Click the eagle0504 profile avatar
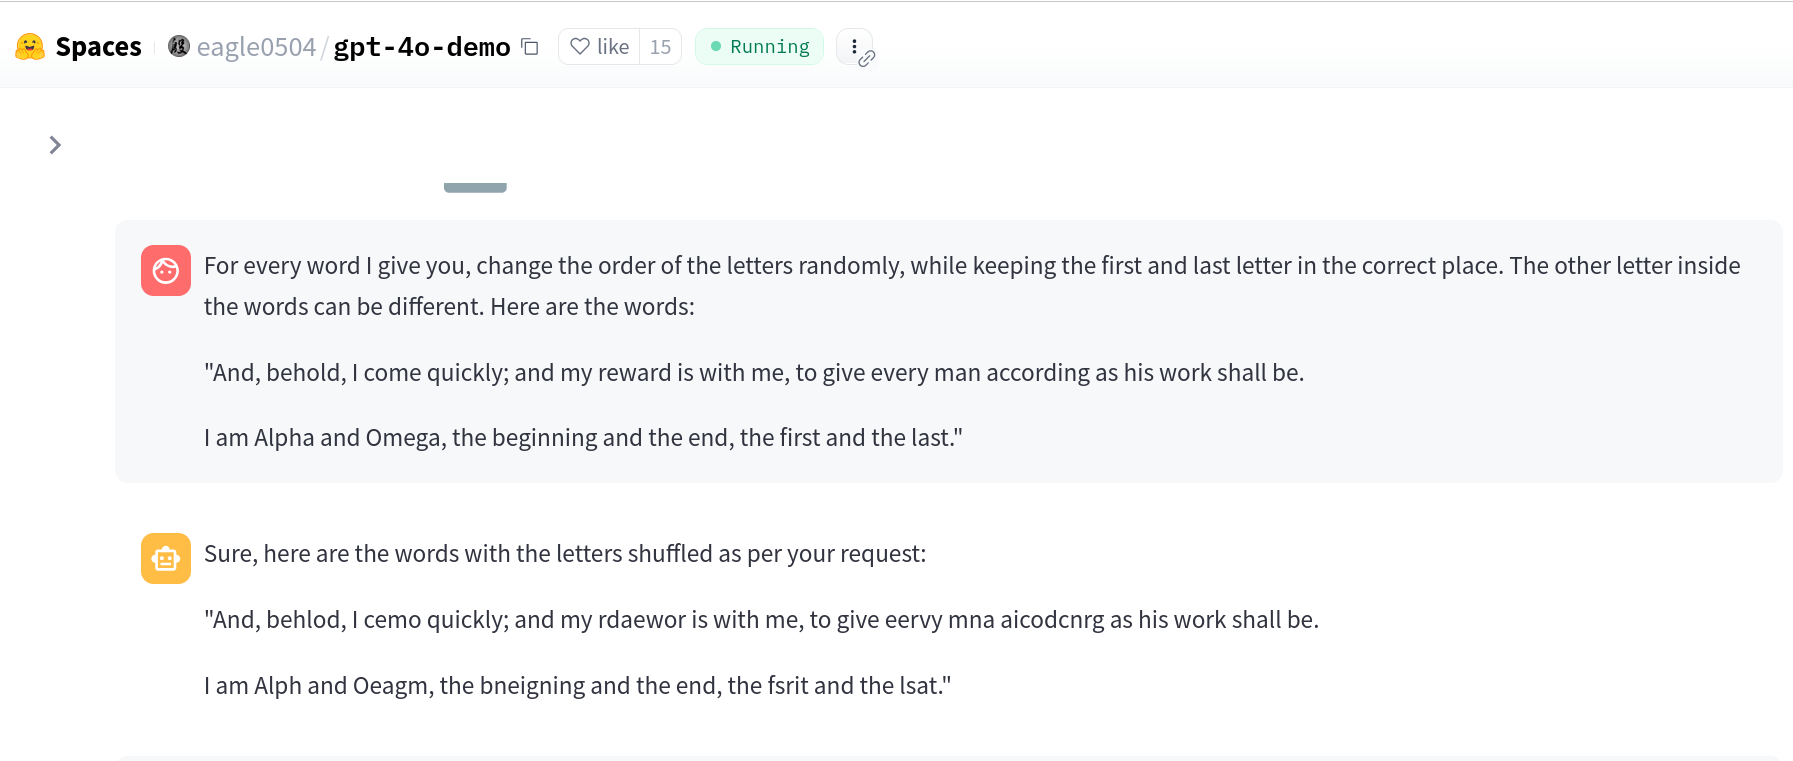This screenshot has width=1793, height=761. click(x=179, y=46)
